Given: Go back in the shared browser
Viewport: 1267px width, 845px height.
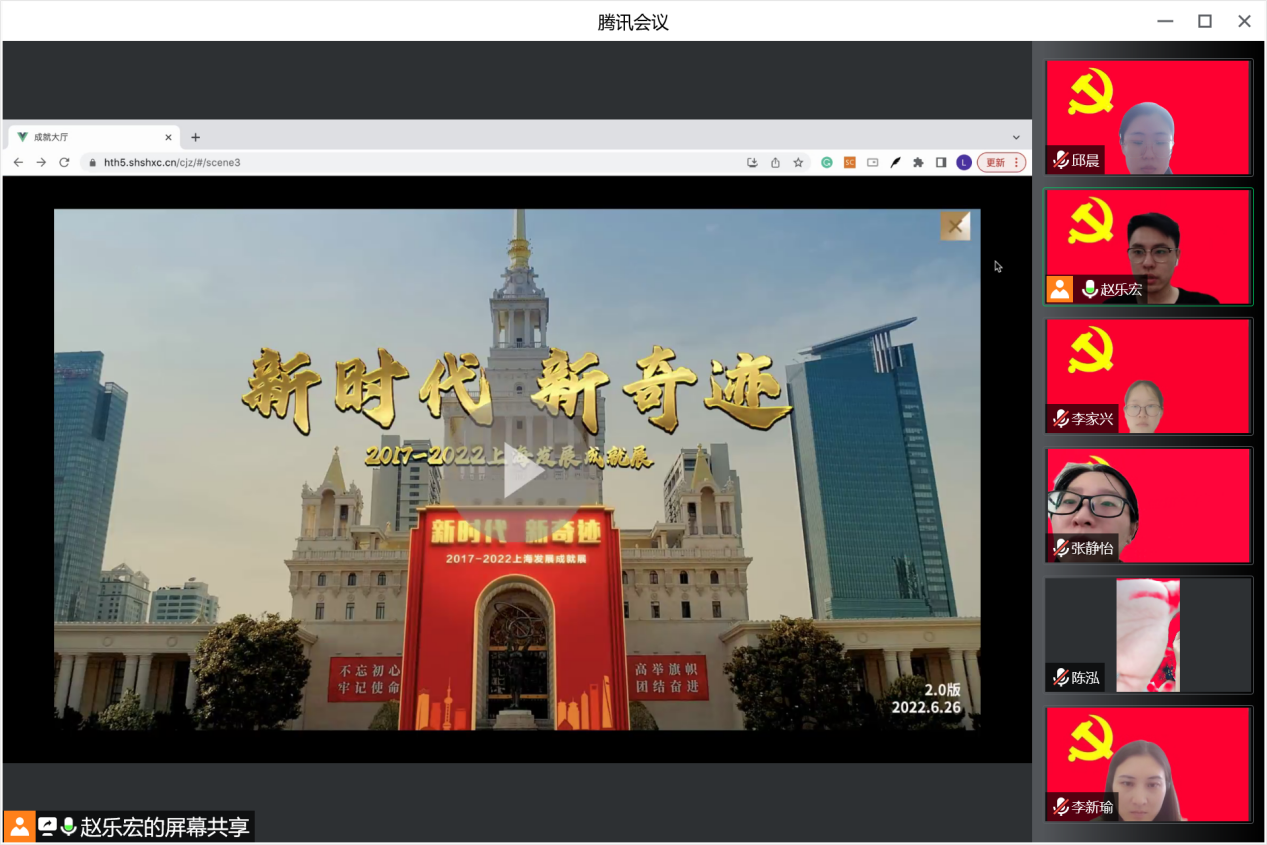Looking at the screenshot, I should (x=18, y=162).
